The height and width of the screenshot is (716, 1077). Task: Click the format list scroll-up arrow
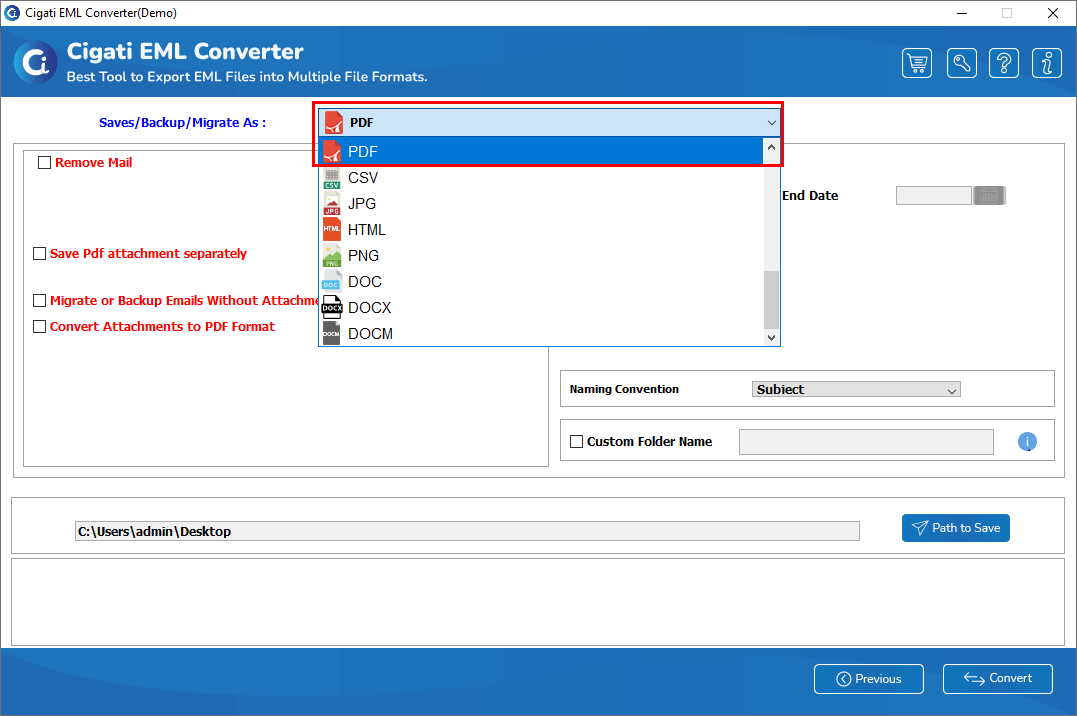pos(771,147)
